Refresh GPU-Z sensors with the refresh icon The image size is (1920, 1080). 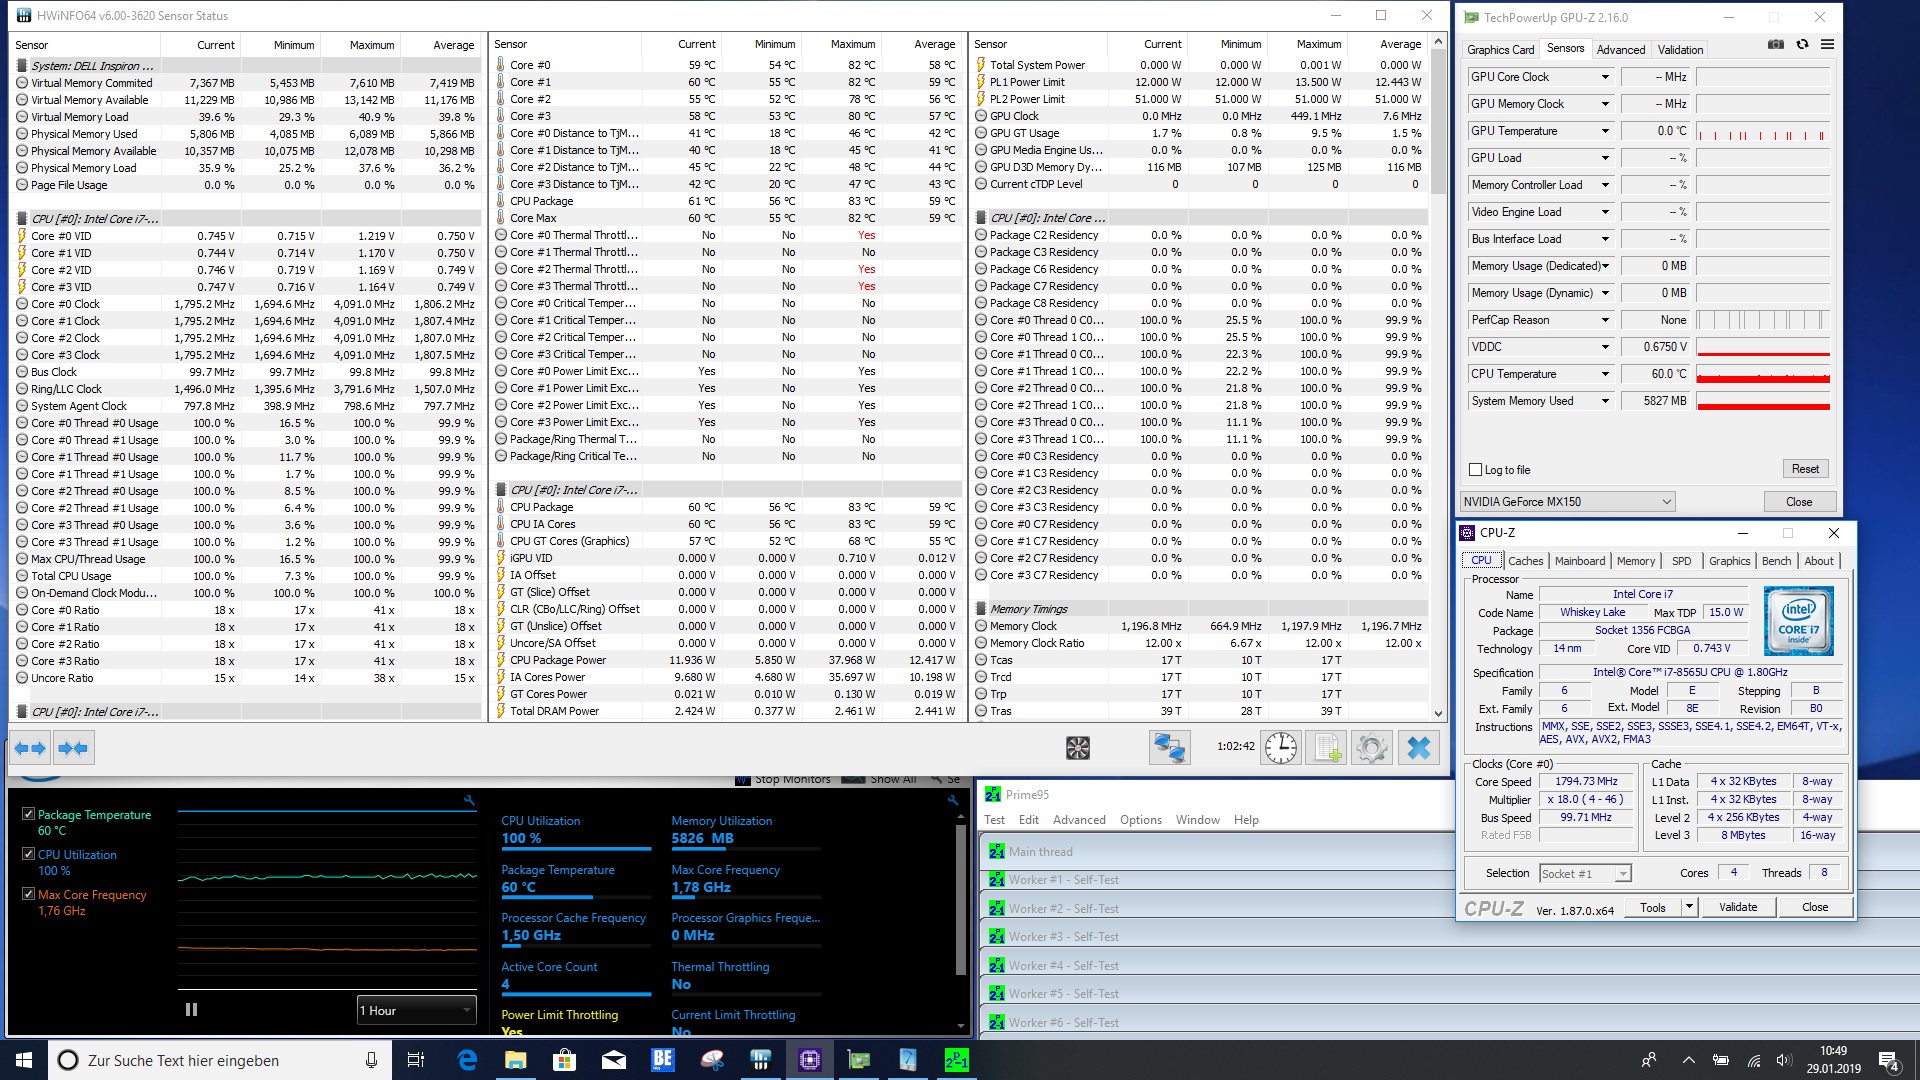click(x=1802, y=45)
